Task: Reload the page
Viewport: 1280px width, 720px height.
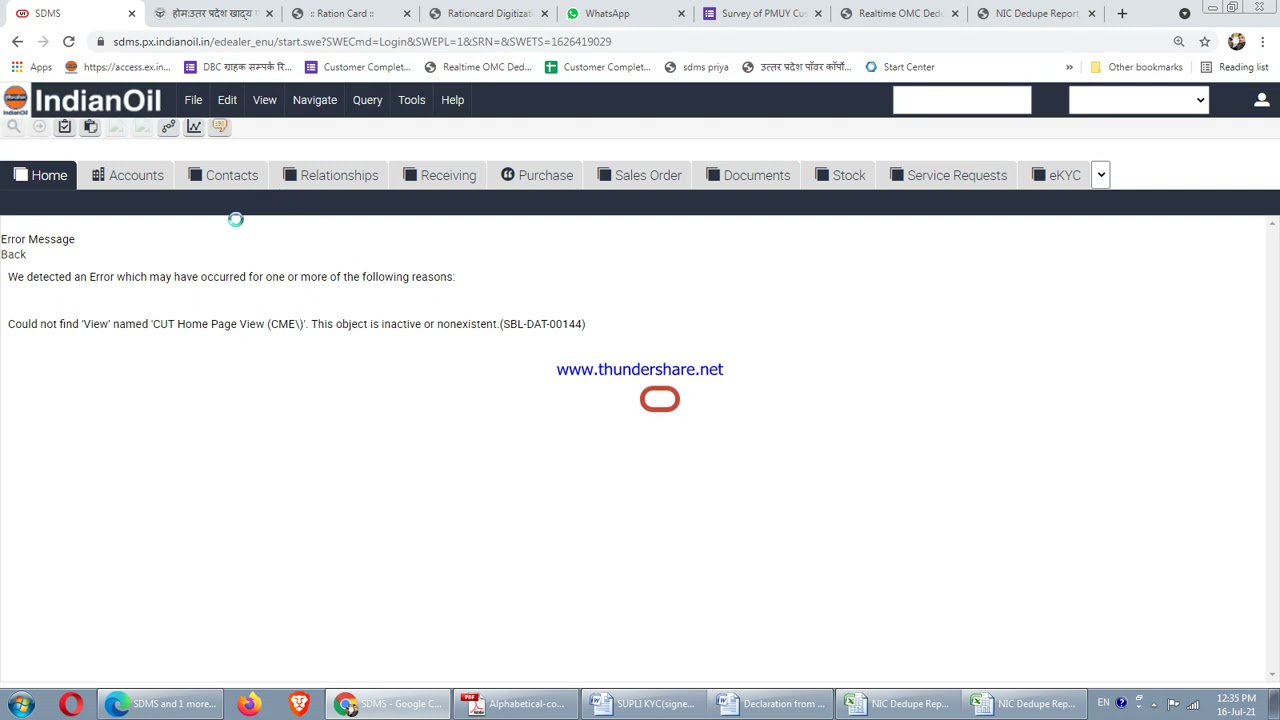Action: coord(68,42)
